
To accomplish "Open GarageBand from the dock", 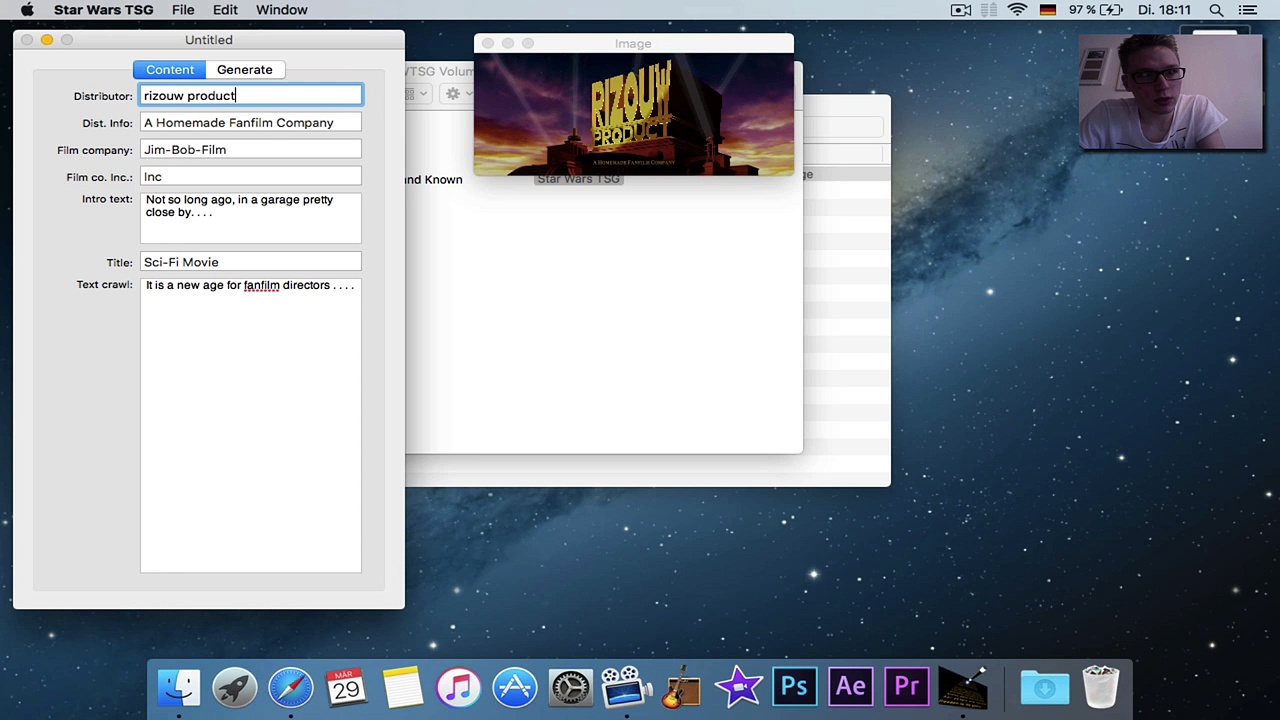I will coord(682,688).
